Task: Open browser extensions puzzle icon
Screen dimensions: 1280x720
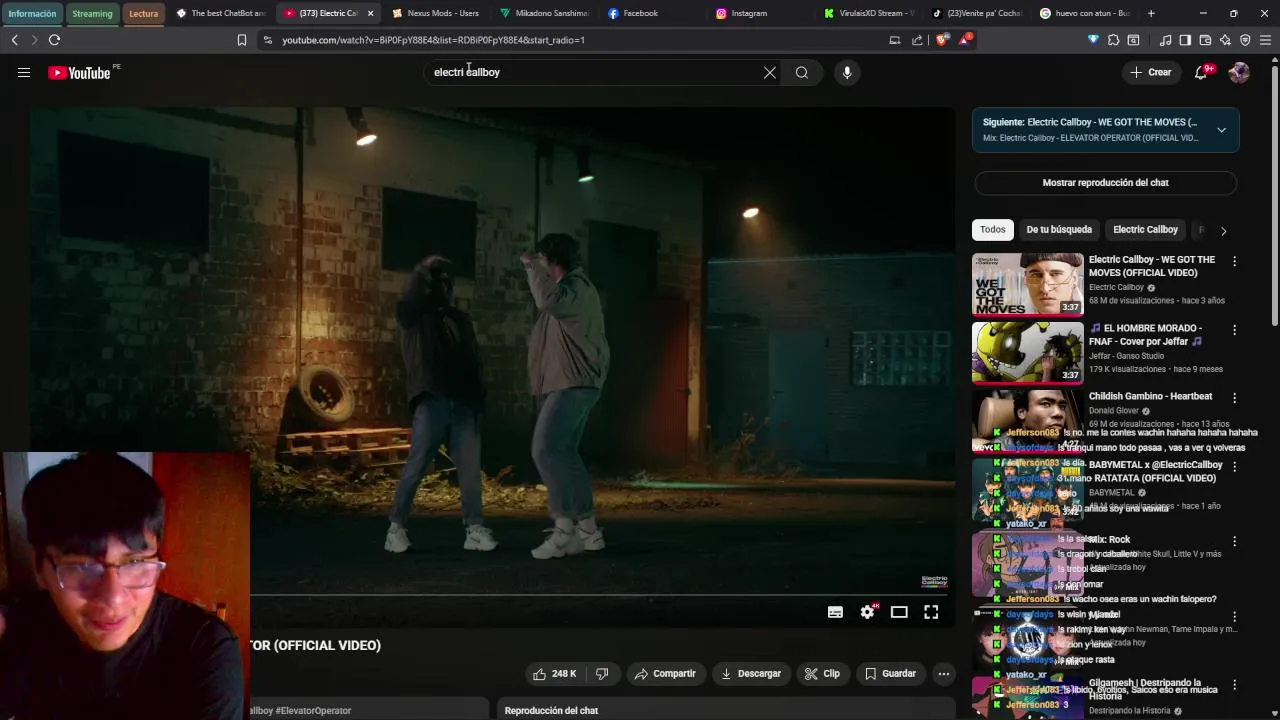Action: click(x=1113, y=40)
